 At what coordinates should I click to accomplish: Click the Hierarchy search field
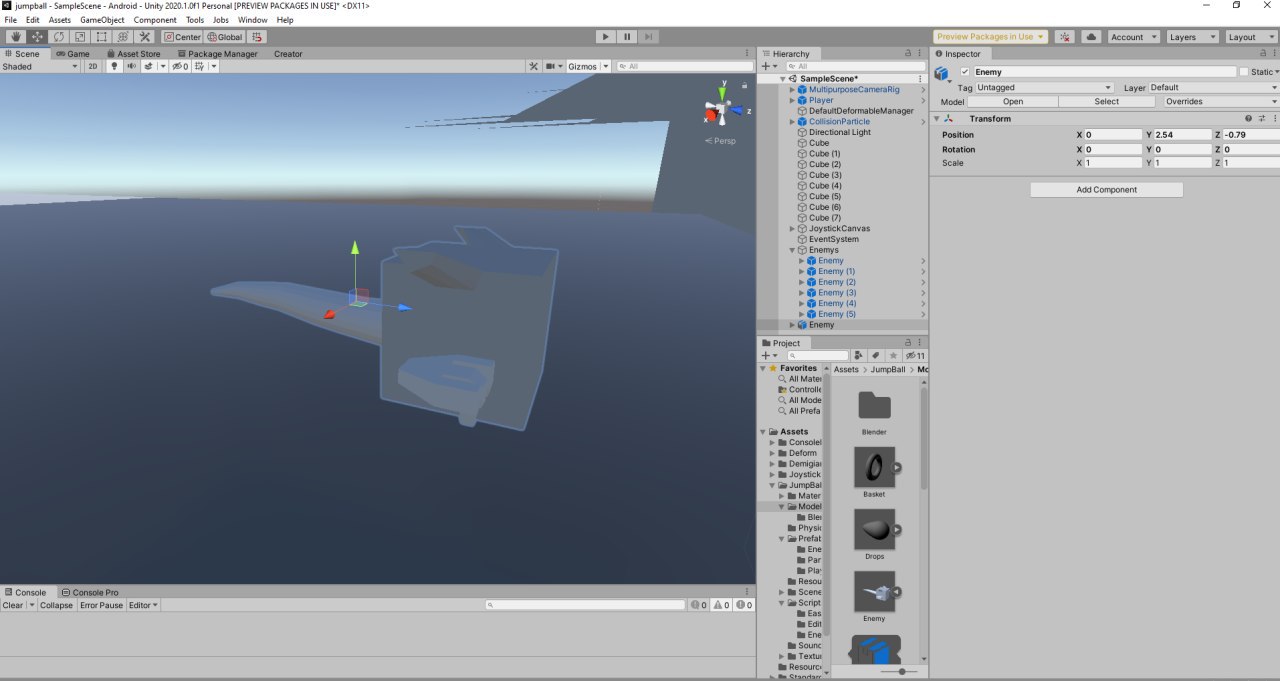(x=855, y=66)
